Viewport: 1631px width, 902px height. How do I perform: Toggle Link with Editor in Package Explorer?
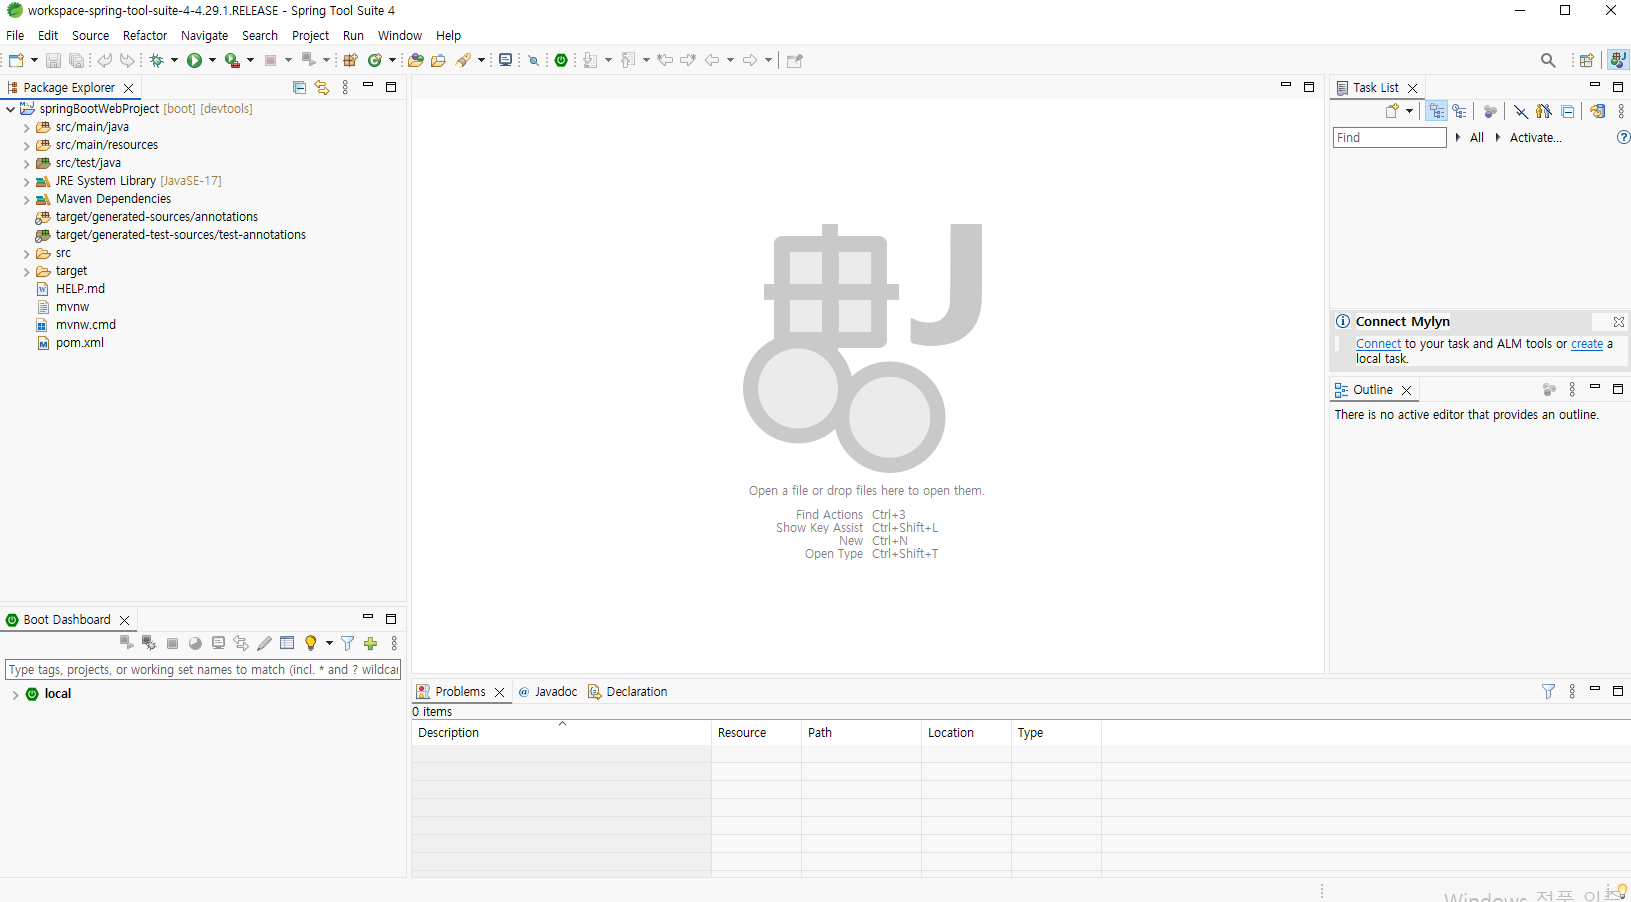(322, 88)
